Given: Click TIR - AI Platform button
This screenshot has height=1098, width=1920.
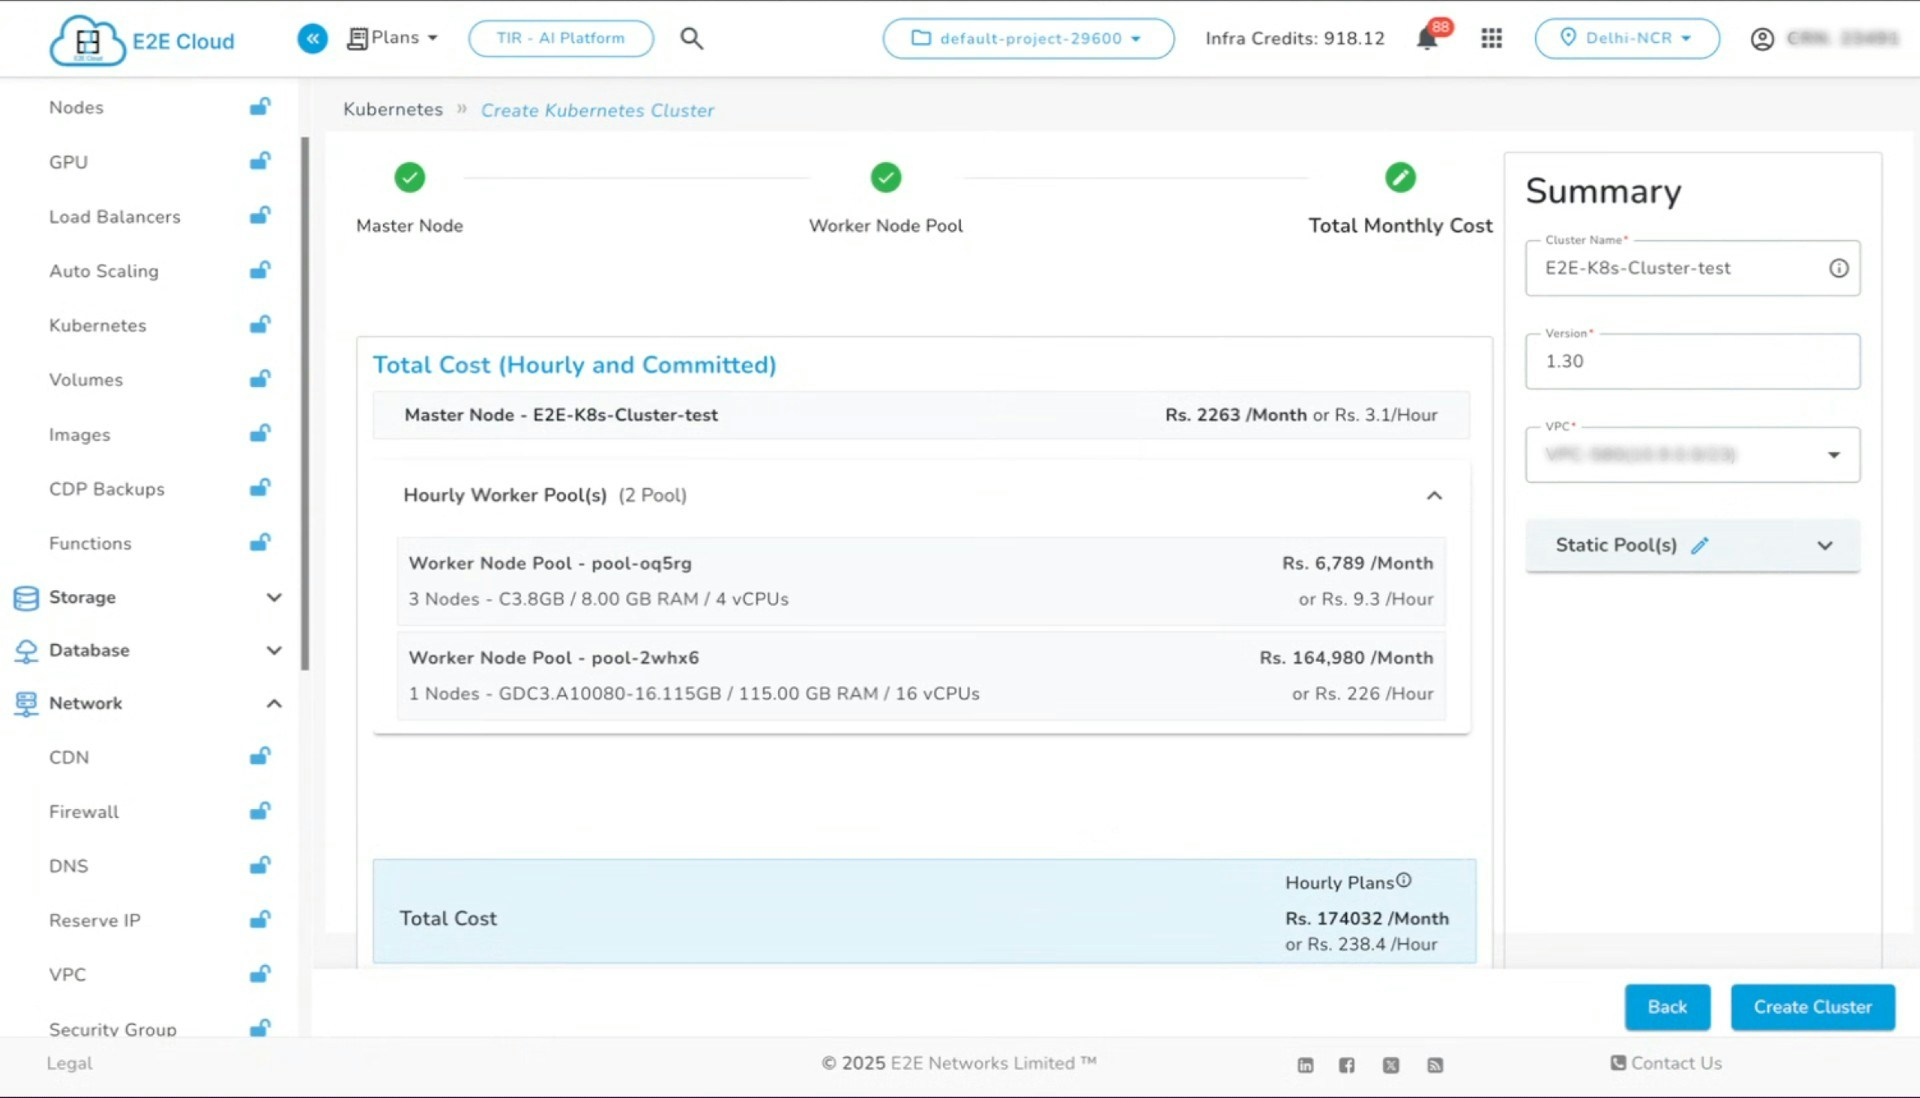Looking at the screenshot, I should (x=560, y=38).
